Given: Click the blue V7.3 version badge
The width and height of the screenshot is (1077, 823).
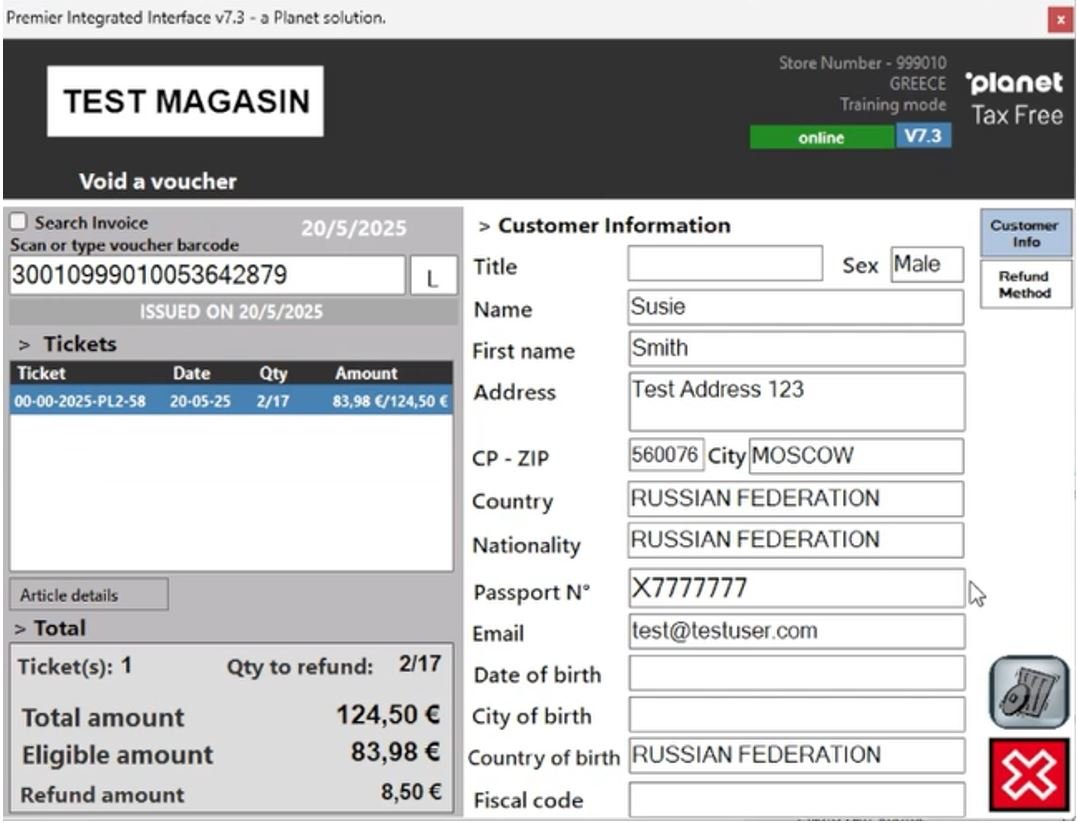Looking at the screenshot, I should point(922,137).
